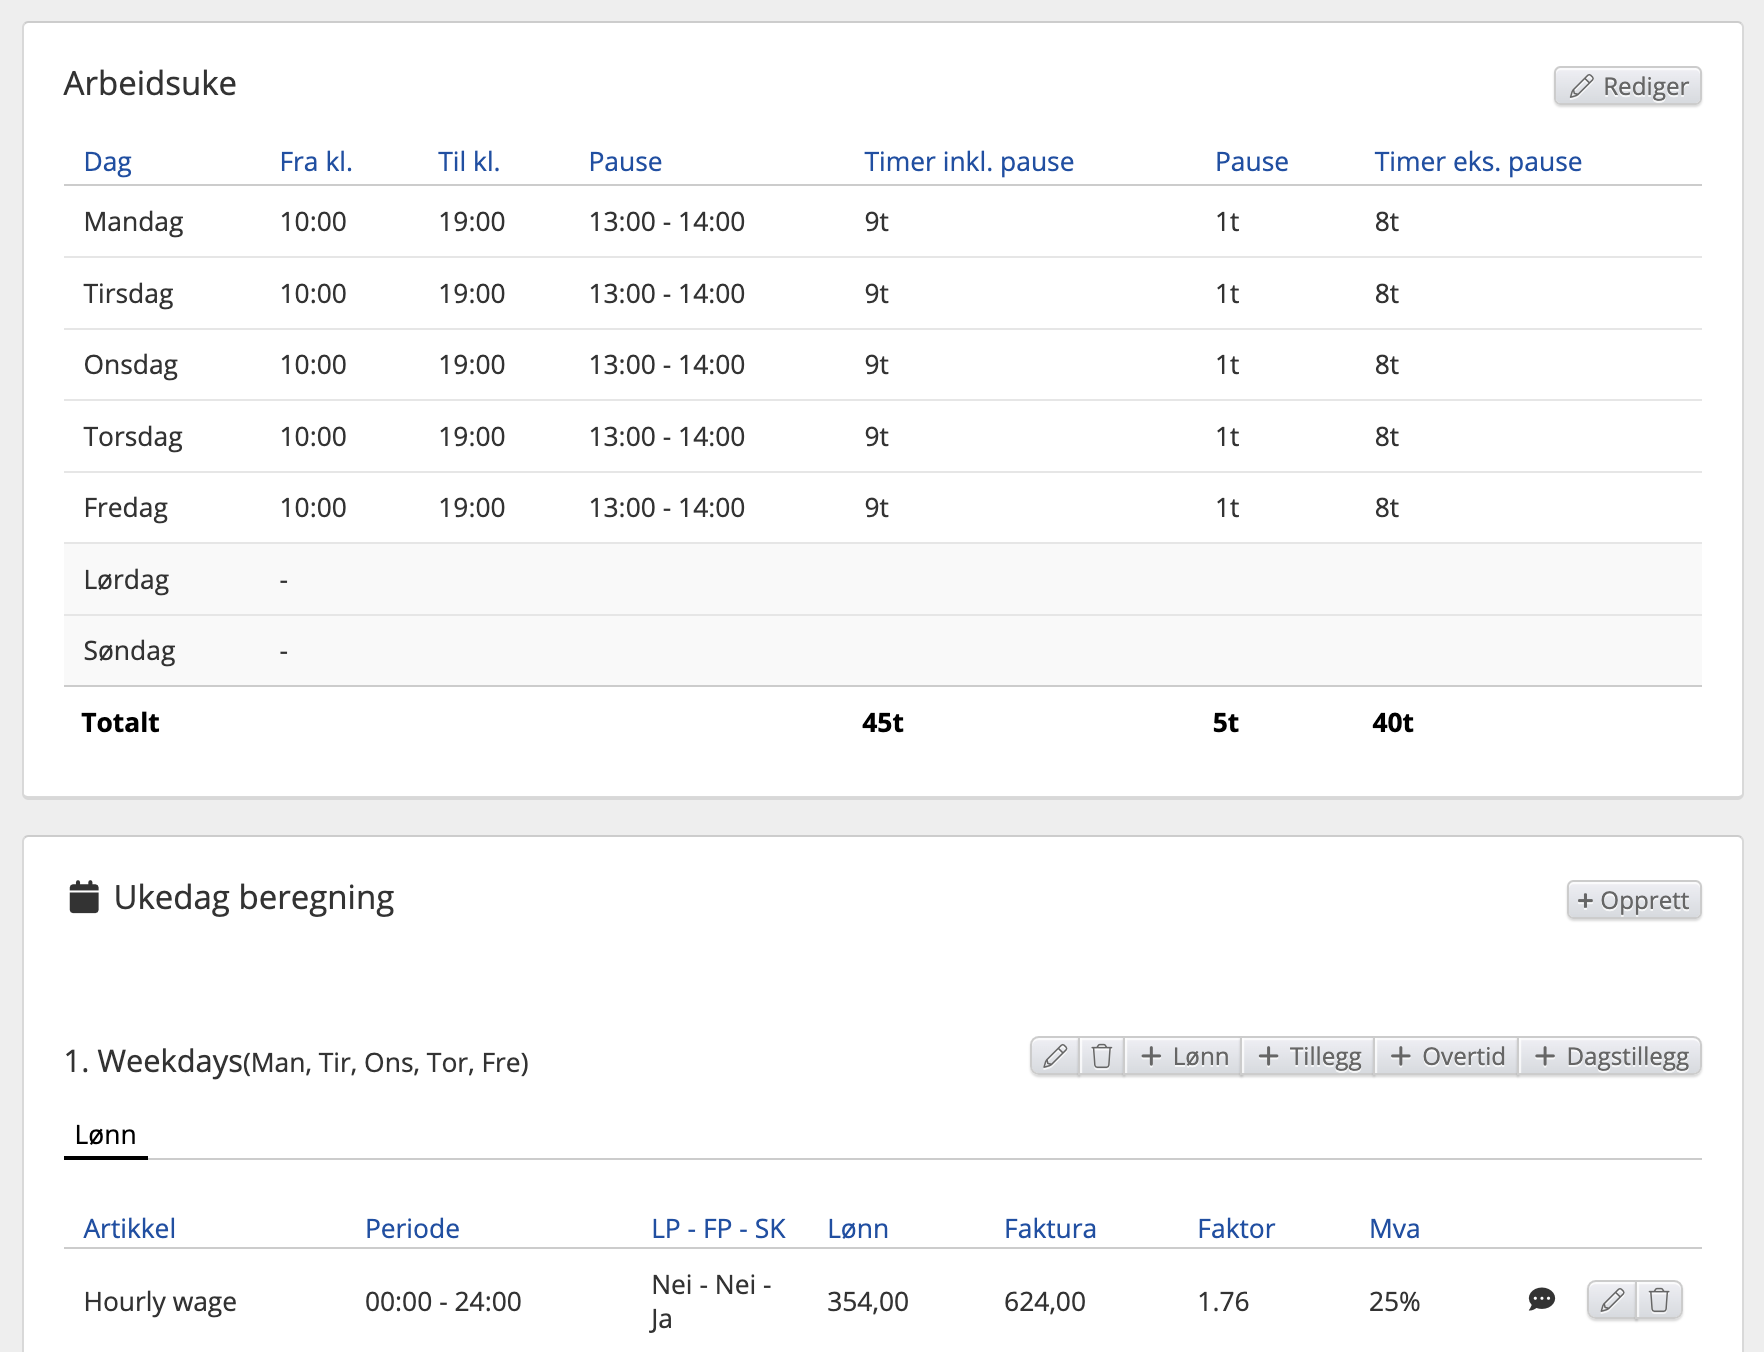1764x1352 pixels.
Task: Click the Rediger button for Arbeidsuke
Action: [x=1627, y=86]
